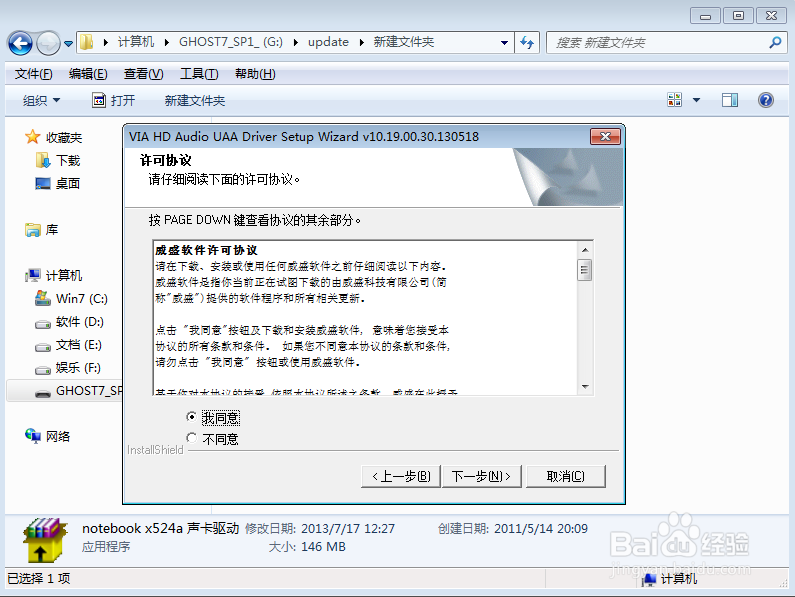Close the VIA HD Audio setup wizard
This screenshot has height=597, width=795.
tap(605, 136)
